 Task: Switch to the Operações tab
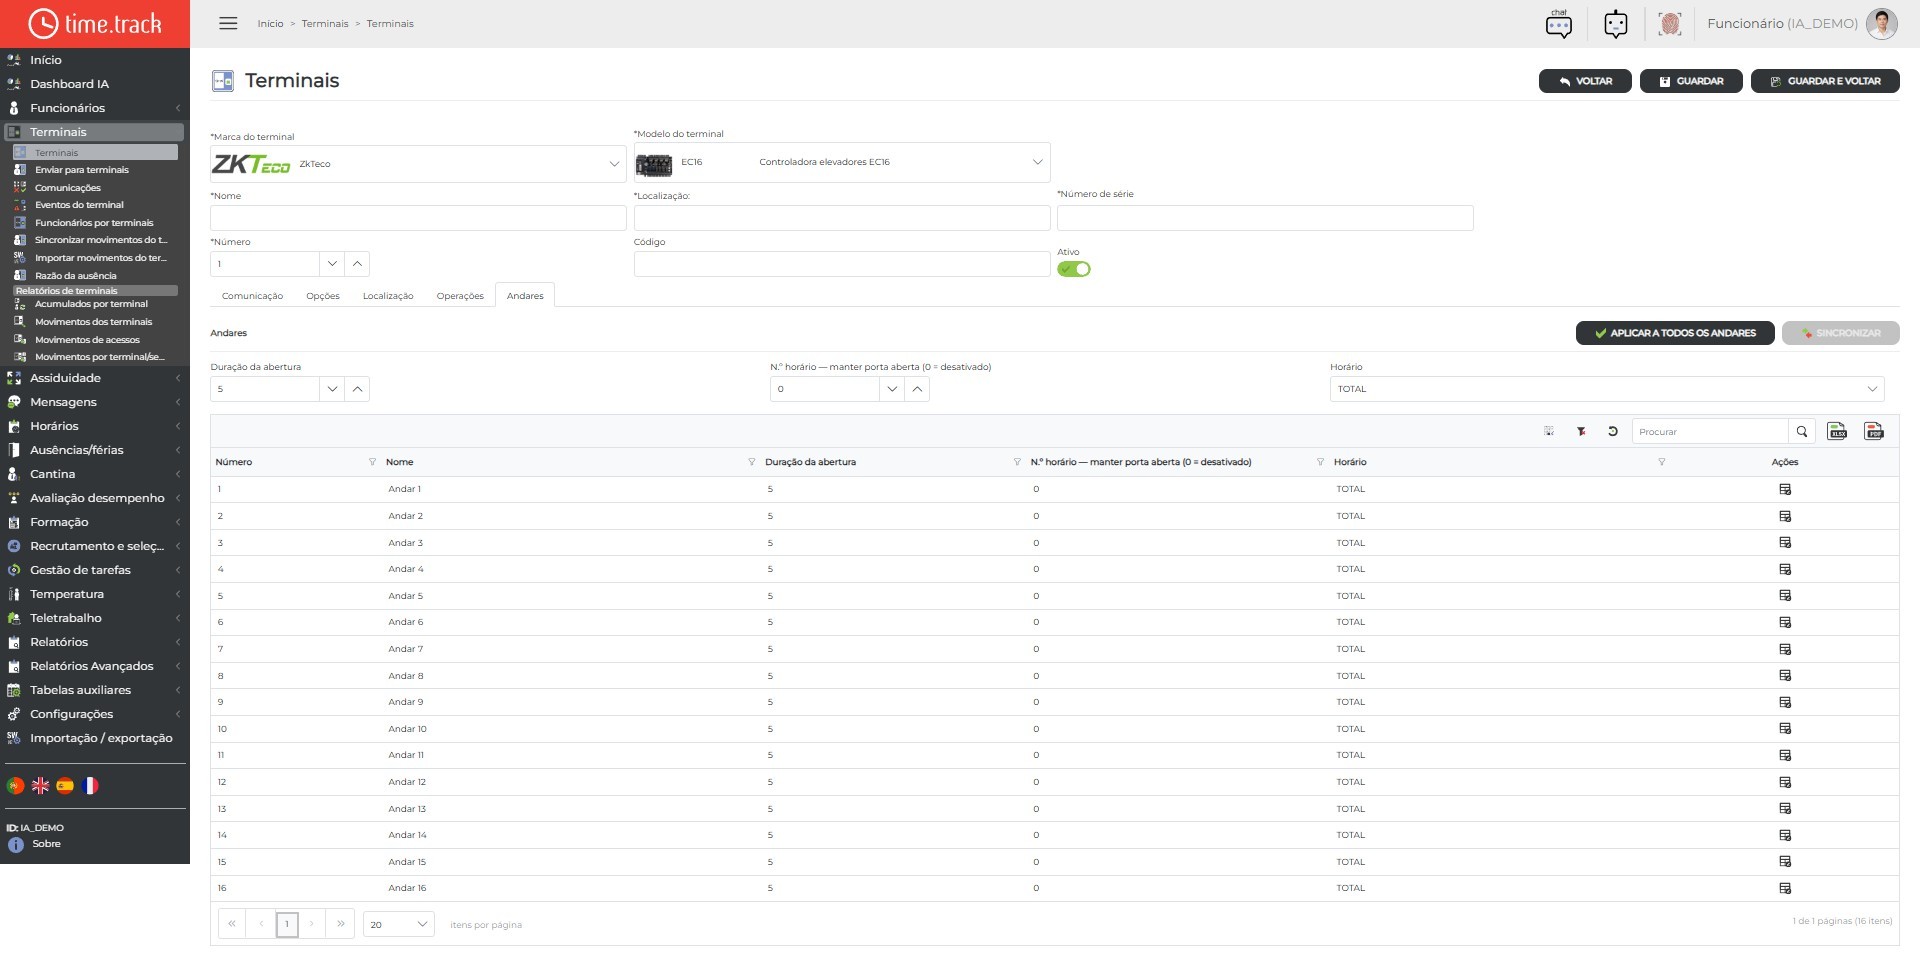460,296
